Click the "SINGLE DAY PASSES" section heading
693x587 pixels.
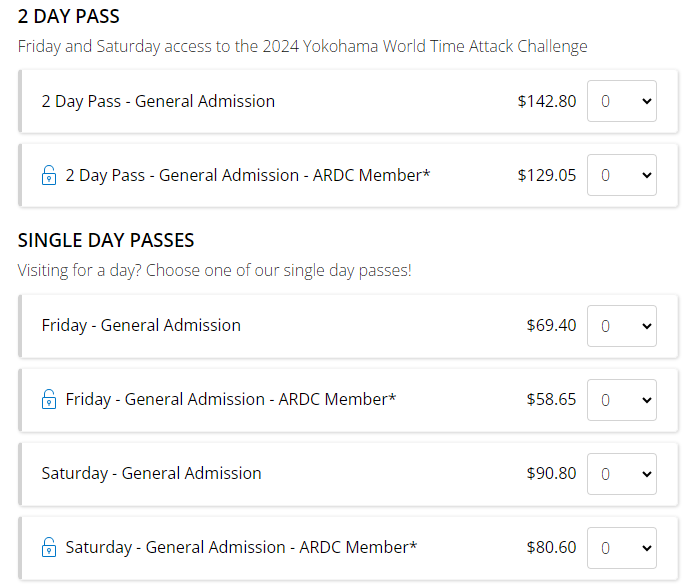[x=106, y=241]
